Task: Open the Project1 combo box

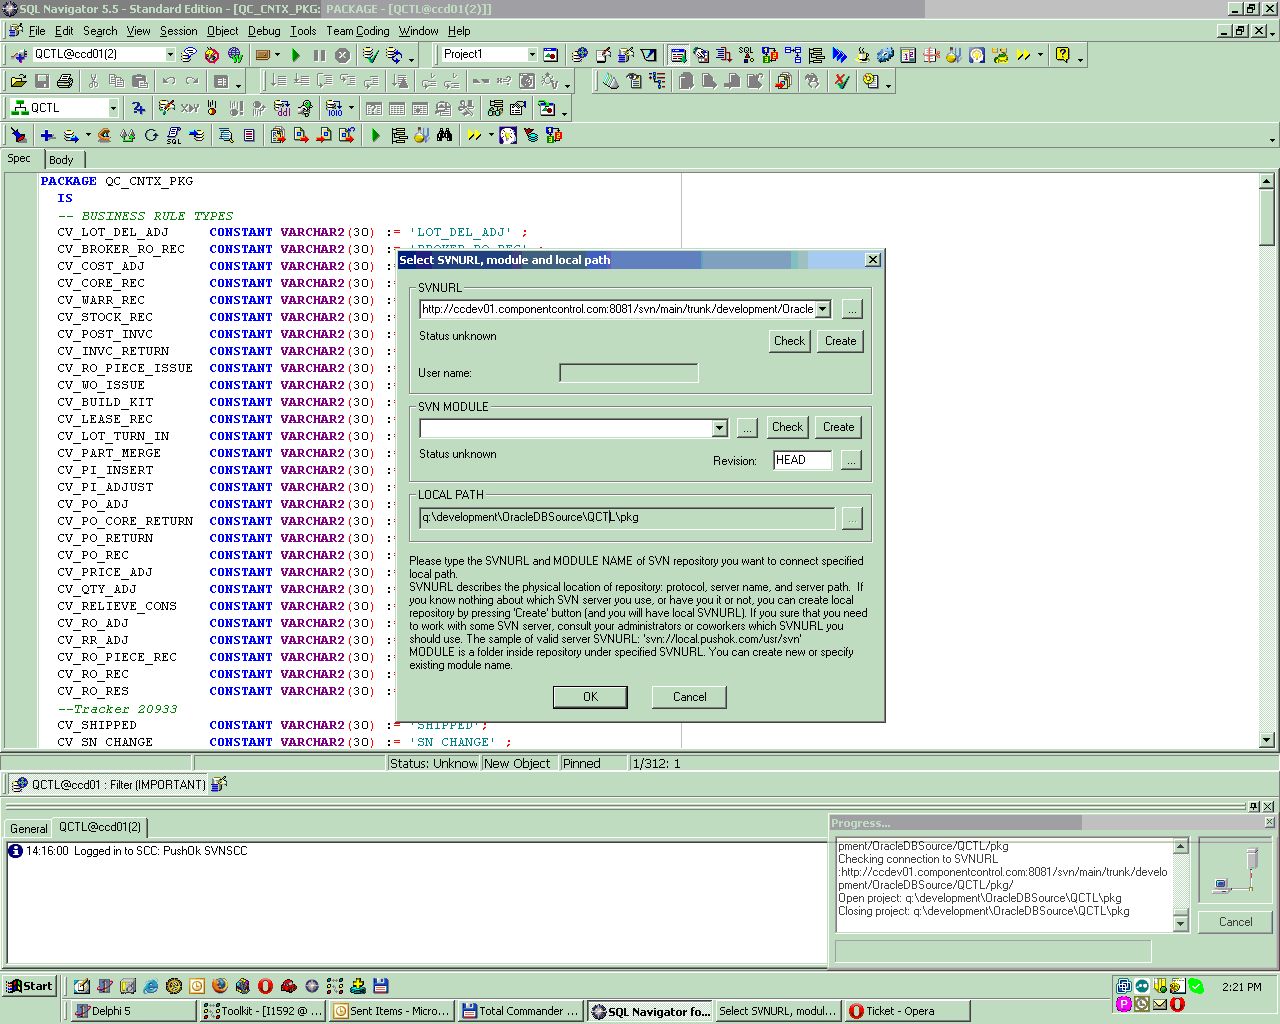Action: (531, 55)
